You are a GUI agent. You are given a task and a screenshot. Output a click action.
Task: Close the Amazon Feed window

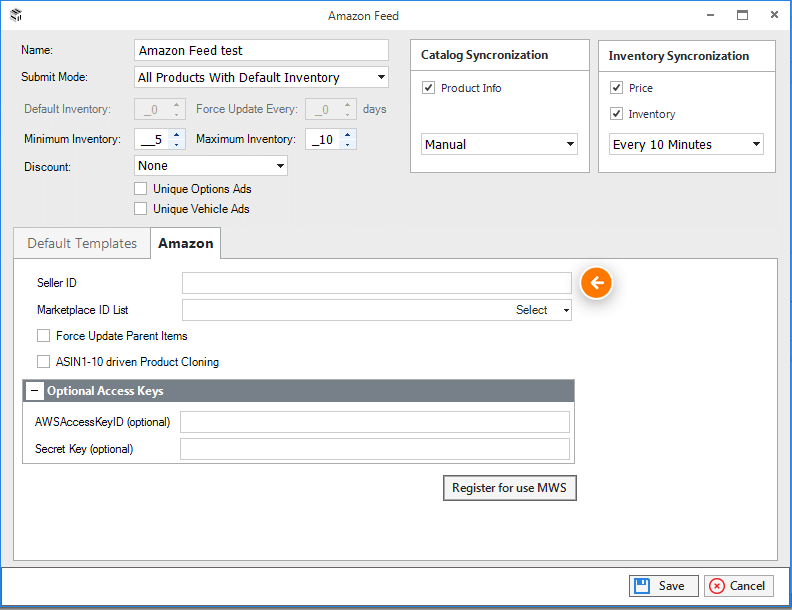[x=774, y=15]
